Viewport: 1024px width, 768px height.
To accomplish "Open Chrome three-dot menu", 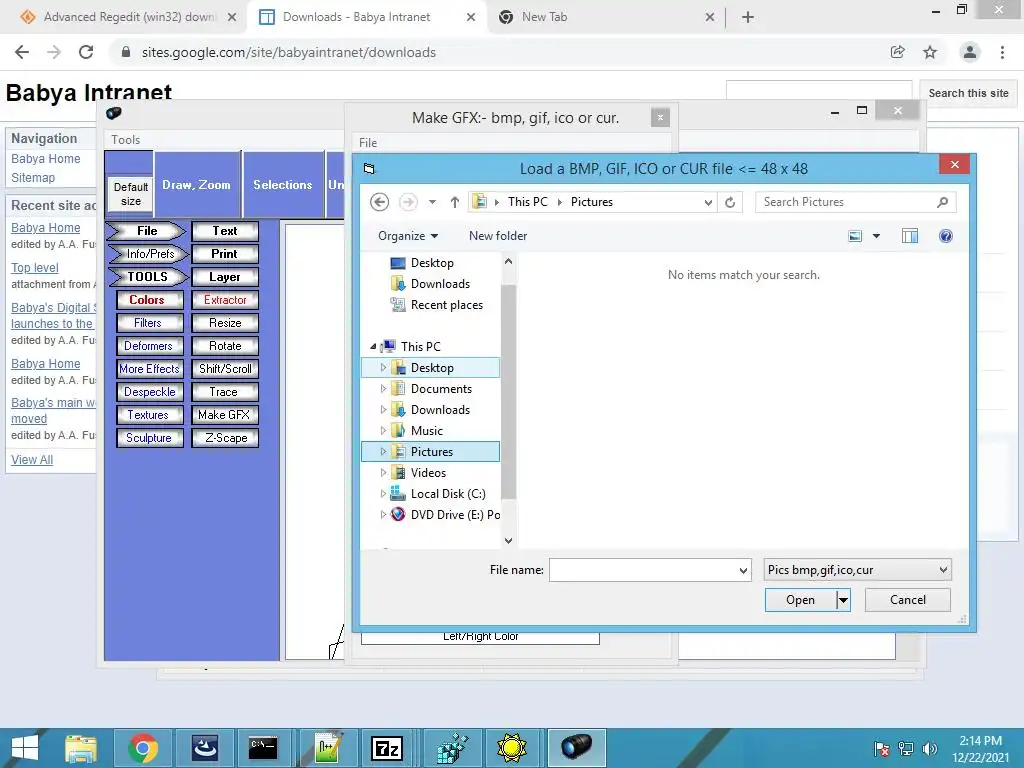I will tap(1002, 52).
